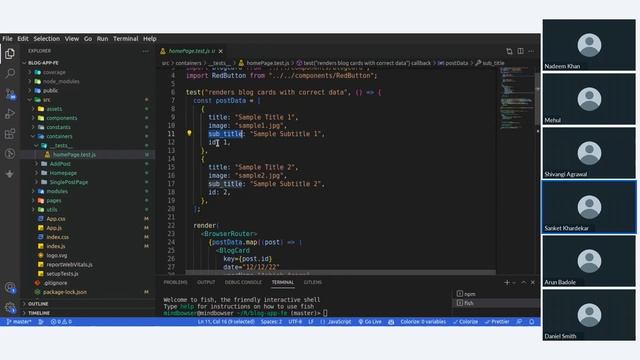Open the File menu

(x=7, y=39)
